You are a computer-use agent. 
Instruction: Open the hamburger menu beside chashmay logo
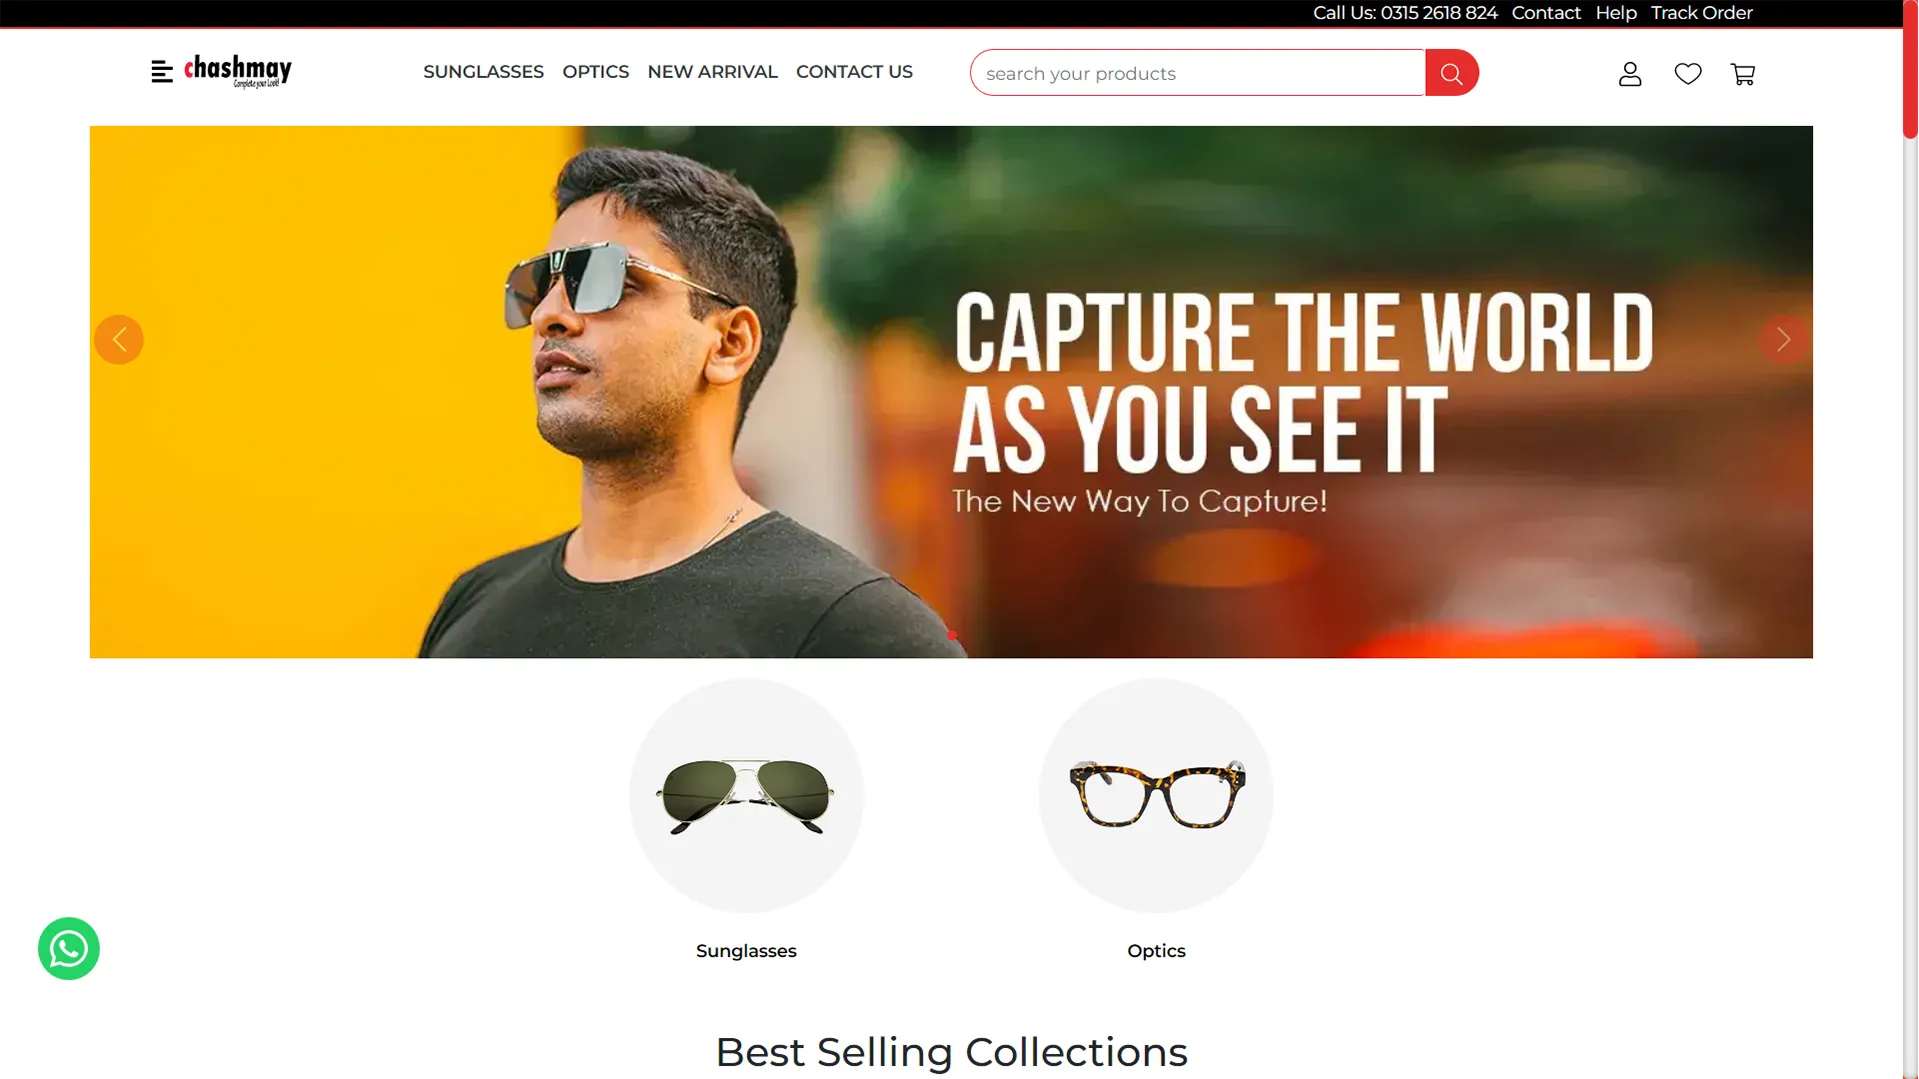click(x=162, y=72)
